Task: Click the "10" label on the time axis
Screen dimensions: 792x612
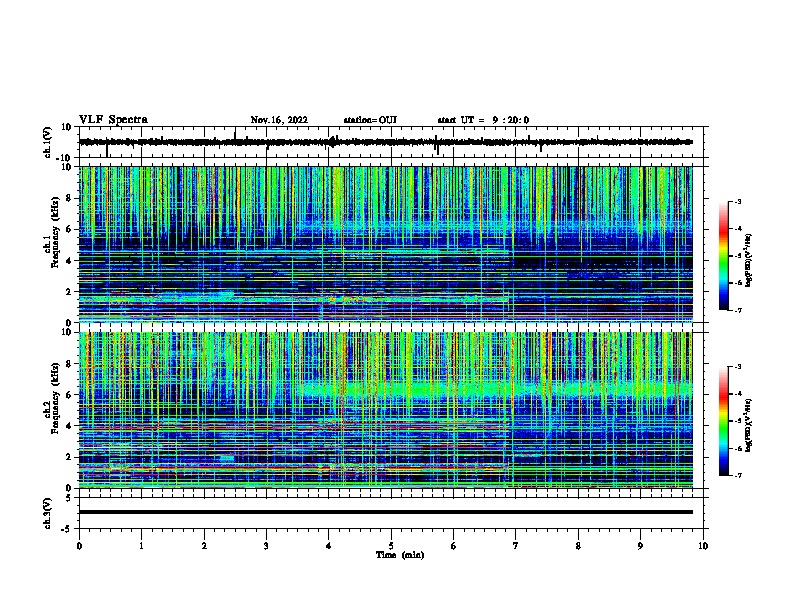Action: tap(703, 546)
